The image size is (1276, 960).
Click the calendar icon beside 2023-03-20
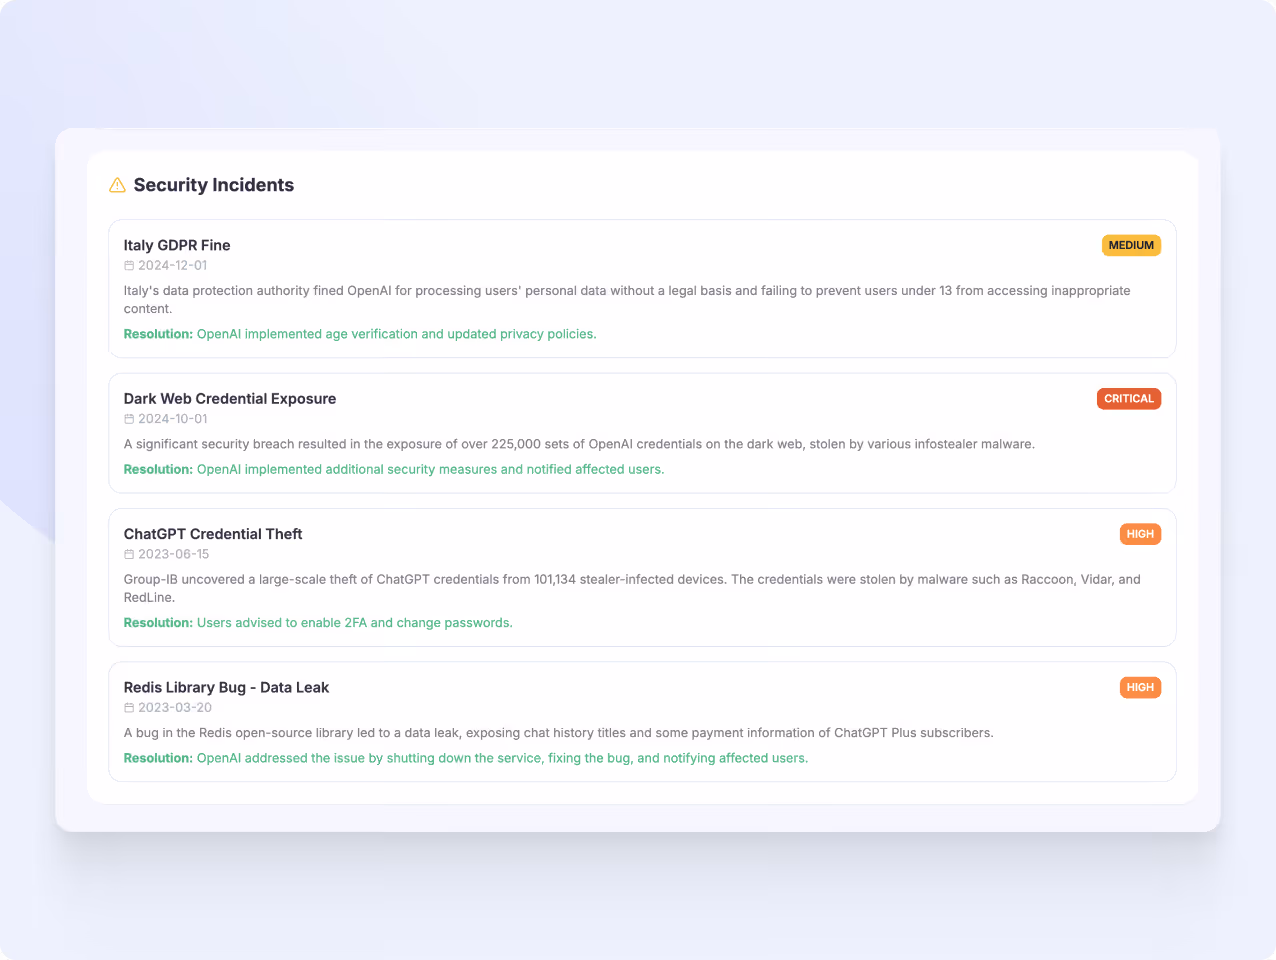128,707
